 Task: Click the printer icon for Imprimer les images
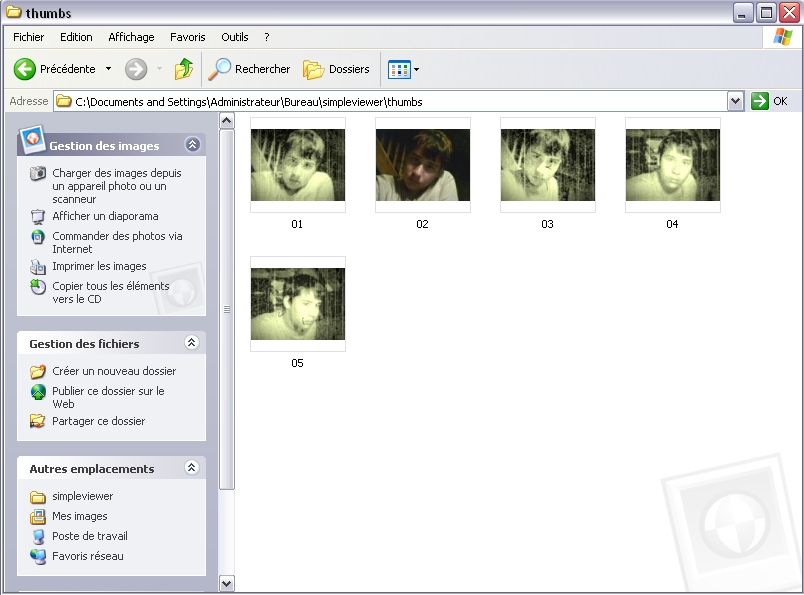point(38,267)
